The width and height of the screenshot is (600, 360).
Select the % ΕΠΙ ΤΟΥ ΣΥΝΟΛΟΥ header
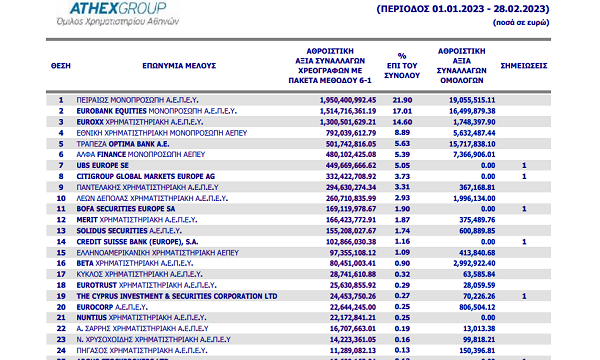(x=402, y=66)
